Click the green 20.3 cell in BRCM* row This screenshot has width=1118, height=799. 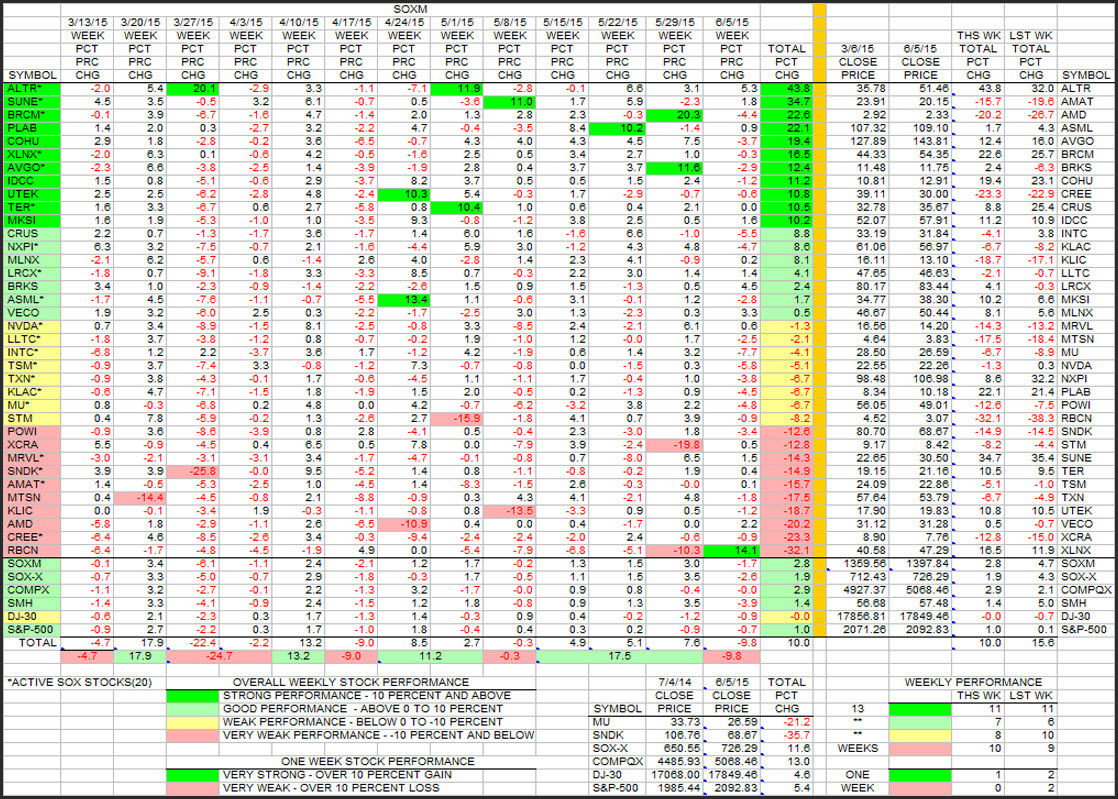click(675, 115)
